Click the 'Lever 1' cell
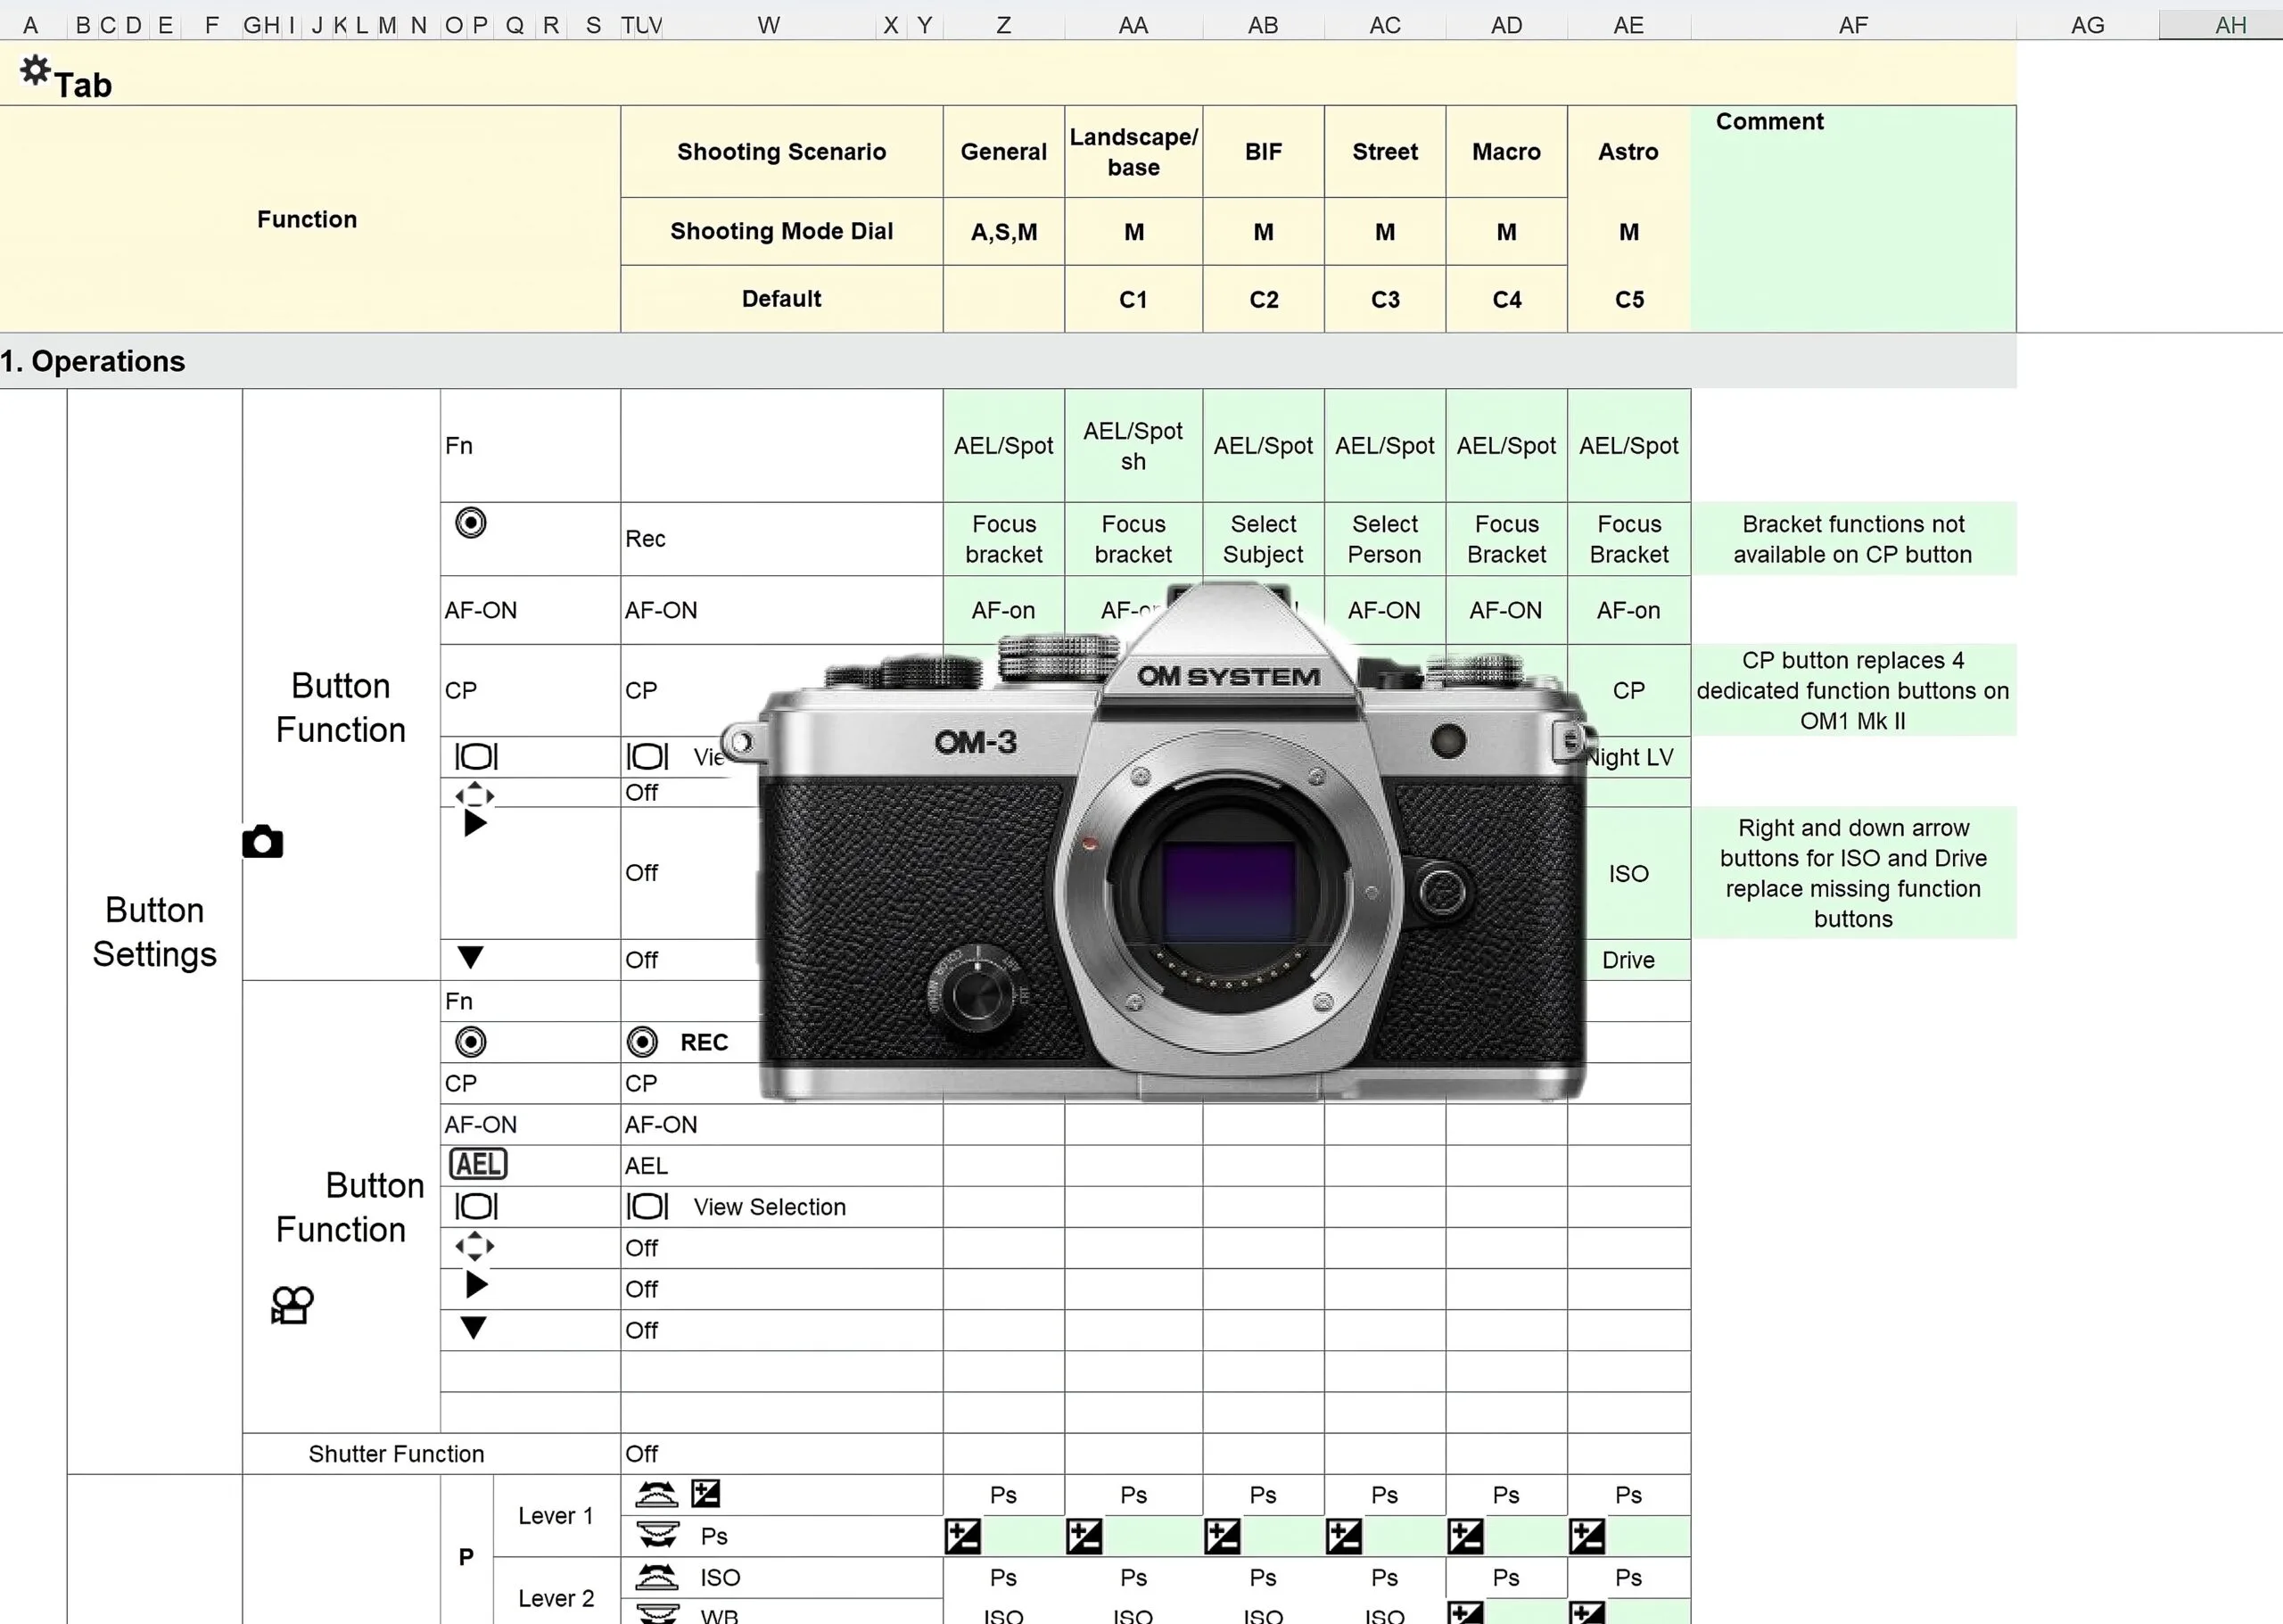2283x1624 pixels. (556, 1515)
